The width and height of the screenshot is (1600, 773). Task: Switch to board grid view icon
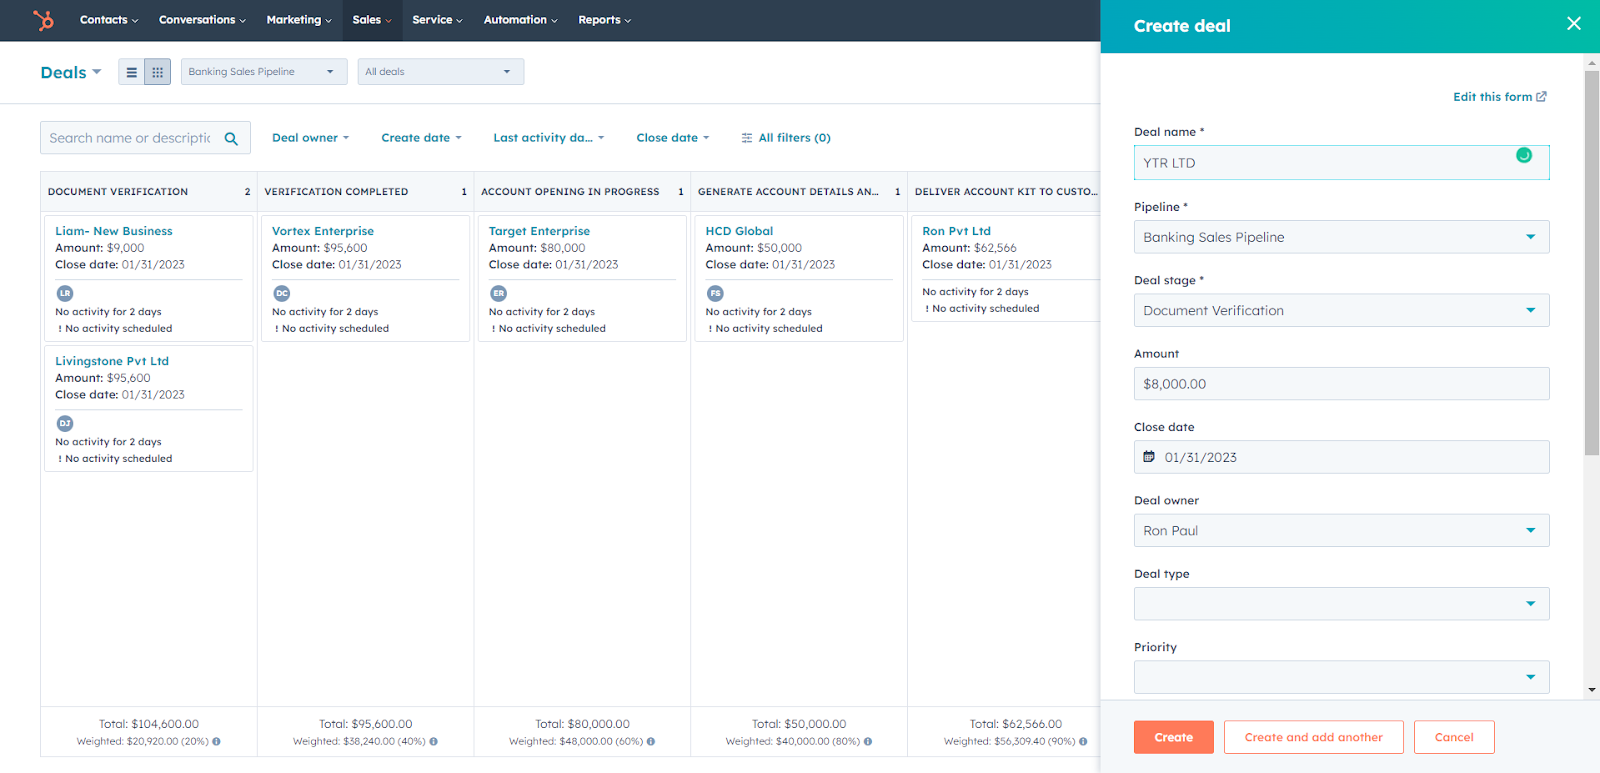[157, 72]
